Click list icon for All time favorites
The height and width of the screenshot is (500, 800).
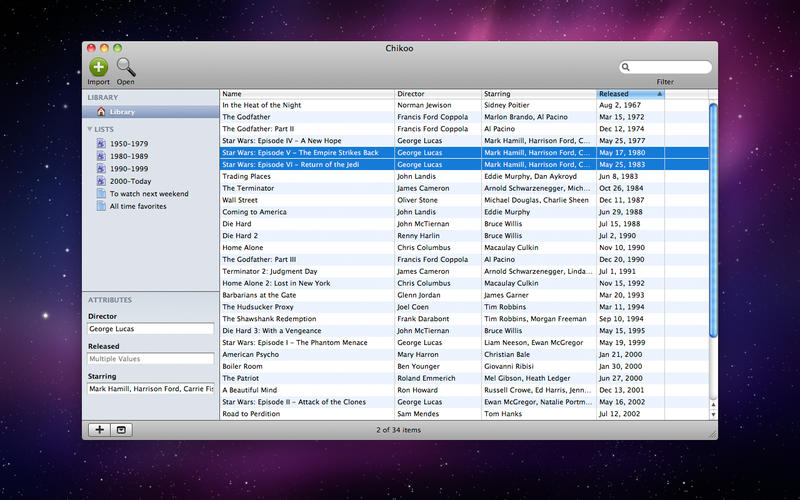point(101,206)
